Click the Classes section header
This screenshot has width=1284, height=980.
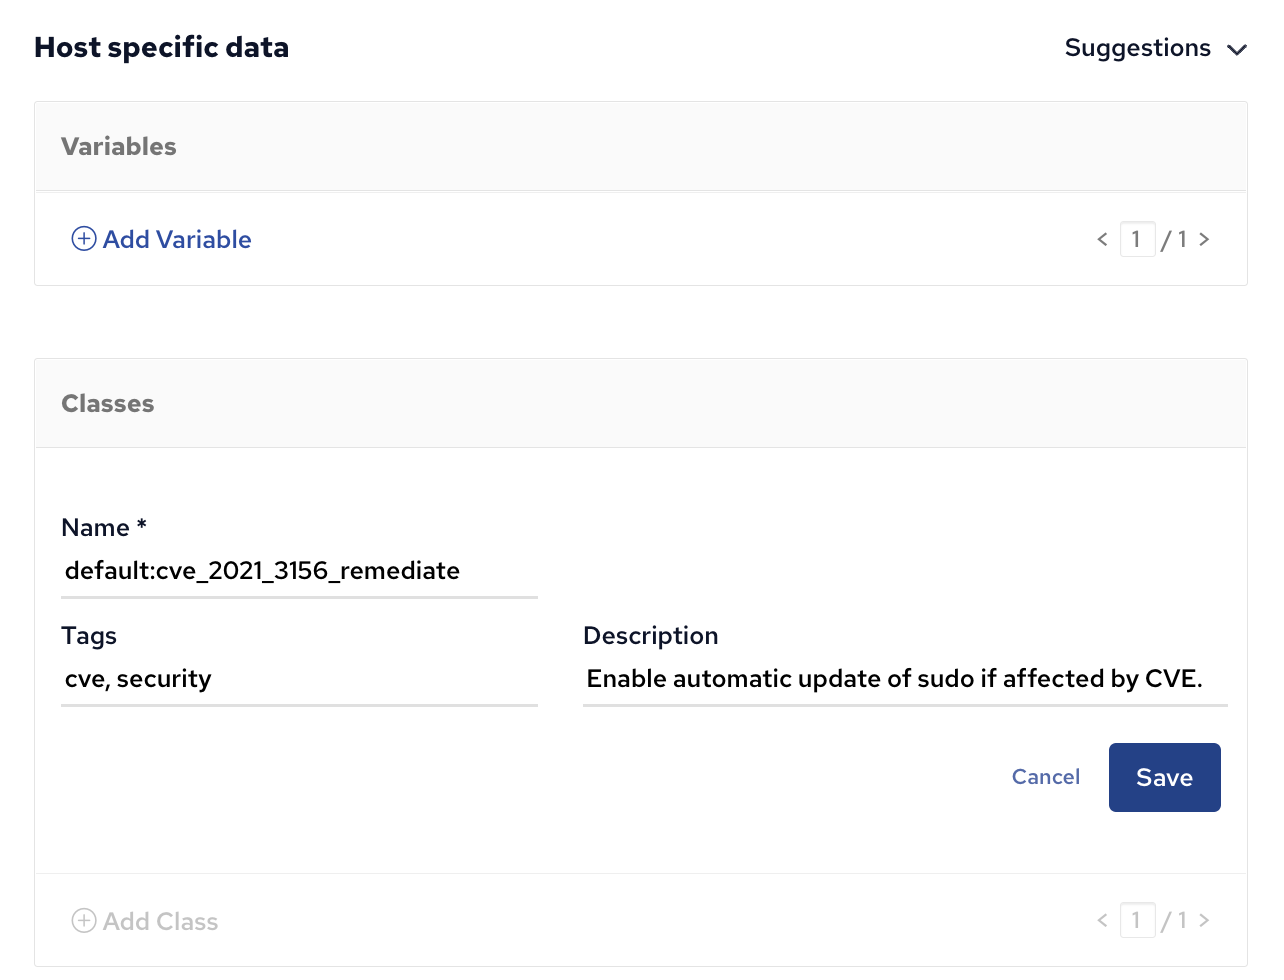coord(641,403)
